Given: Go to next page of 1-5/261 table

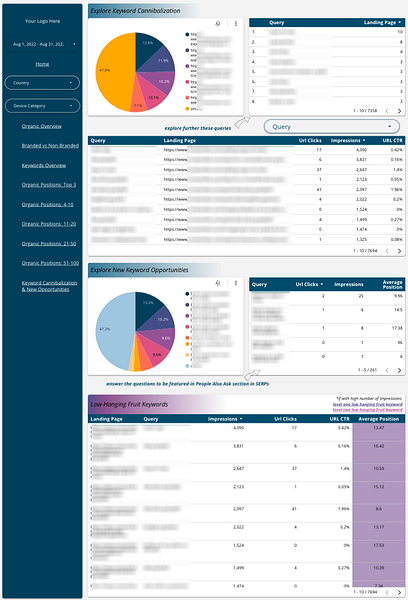Looking at the screenshot, I should (399, 370).
